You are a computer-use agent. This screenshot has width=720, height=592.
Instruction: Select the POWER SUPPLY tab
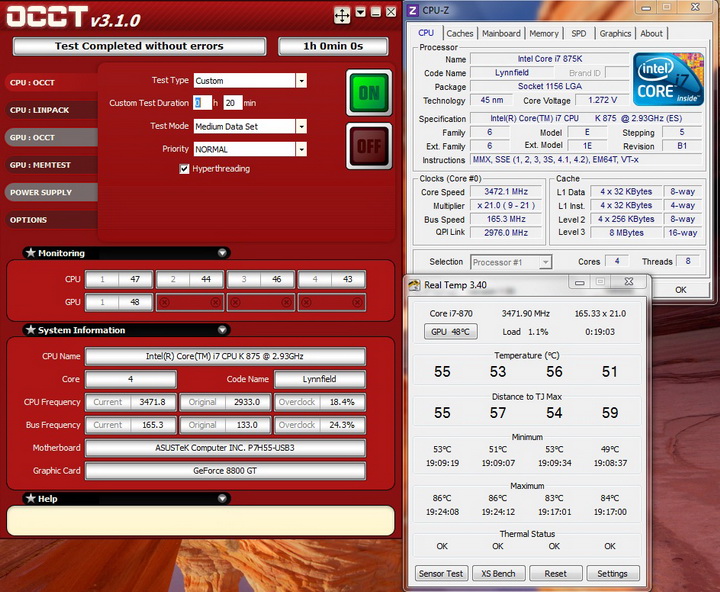[x=51, y=192]
